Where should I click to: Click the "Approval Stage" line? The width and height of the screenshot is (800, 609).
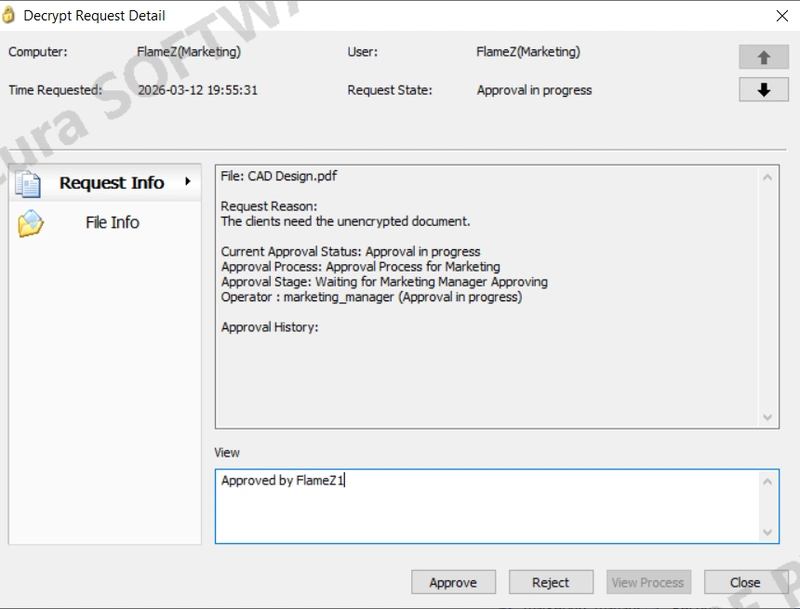click(x=384, y=282)
